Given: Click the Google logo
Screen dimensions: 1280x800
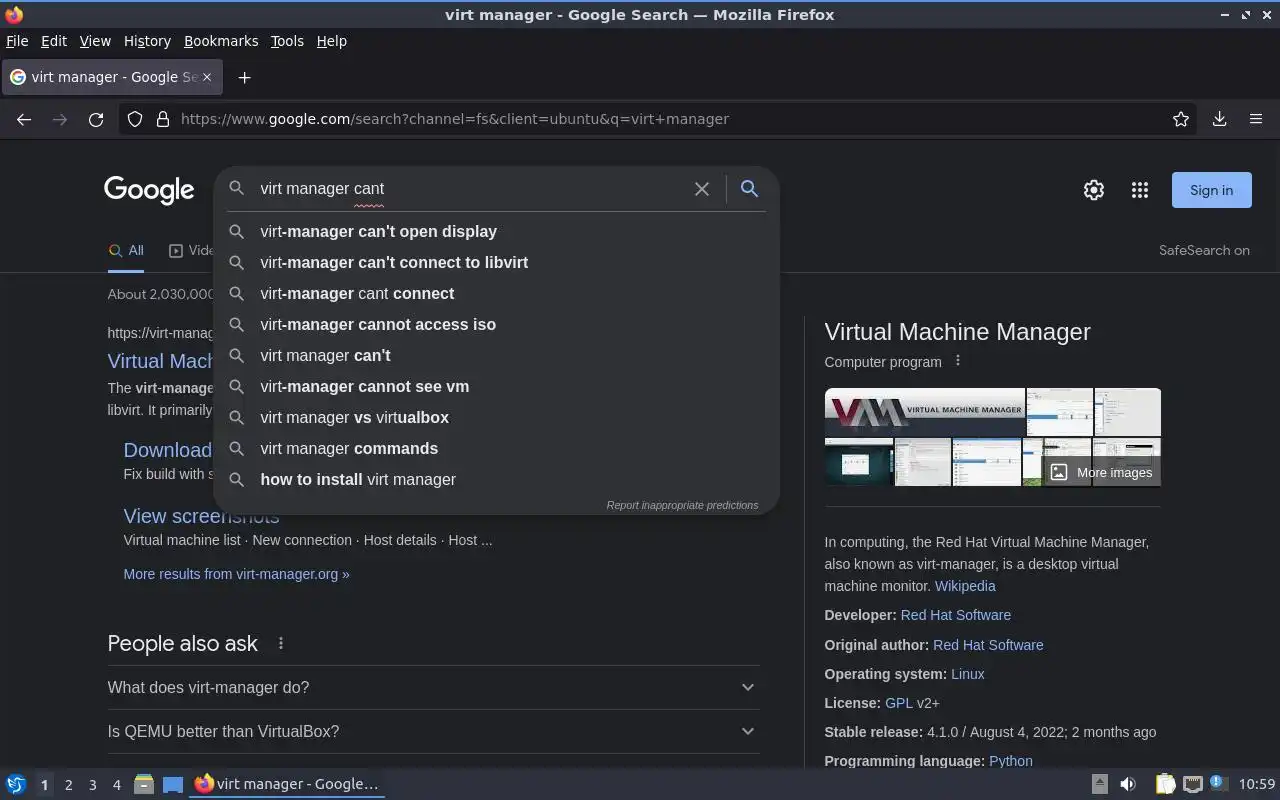Looking at the screenshot, I should (149, 190).
